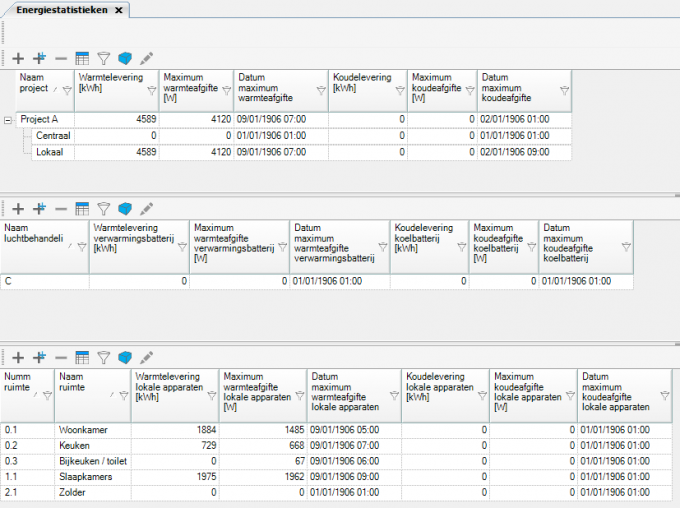
Task: Sort by the Warmtelevering [kWh] project column header
Action: (110, 83)
